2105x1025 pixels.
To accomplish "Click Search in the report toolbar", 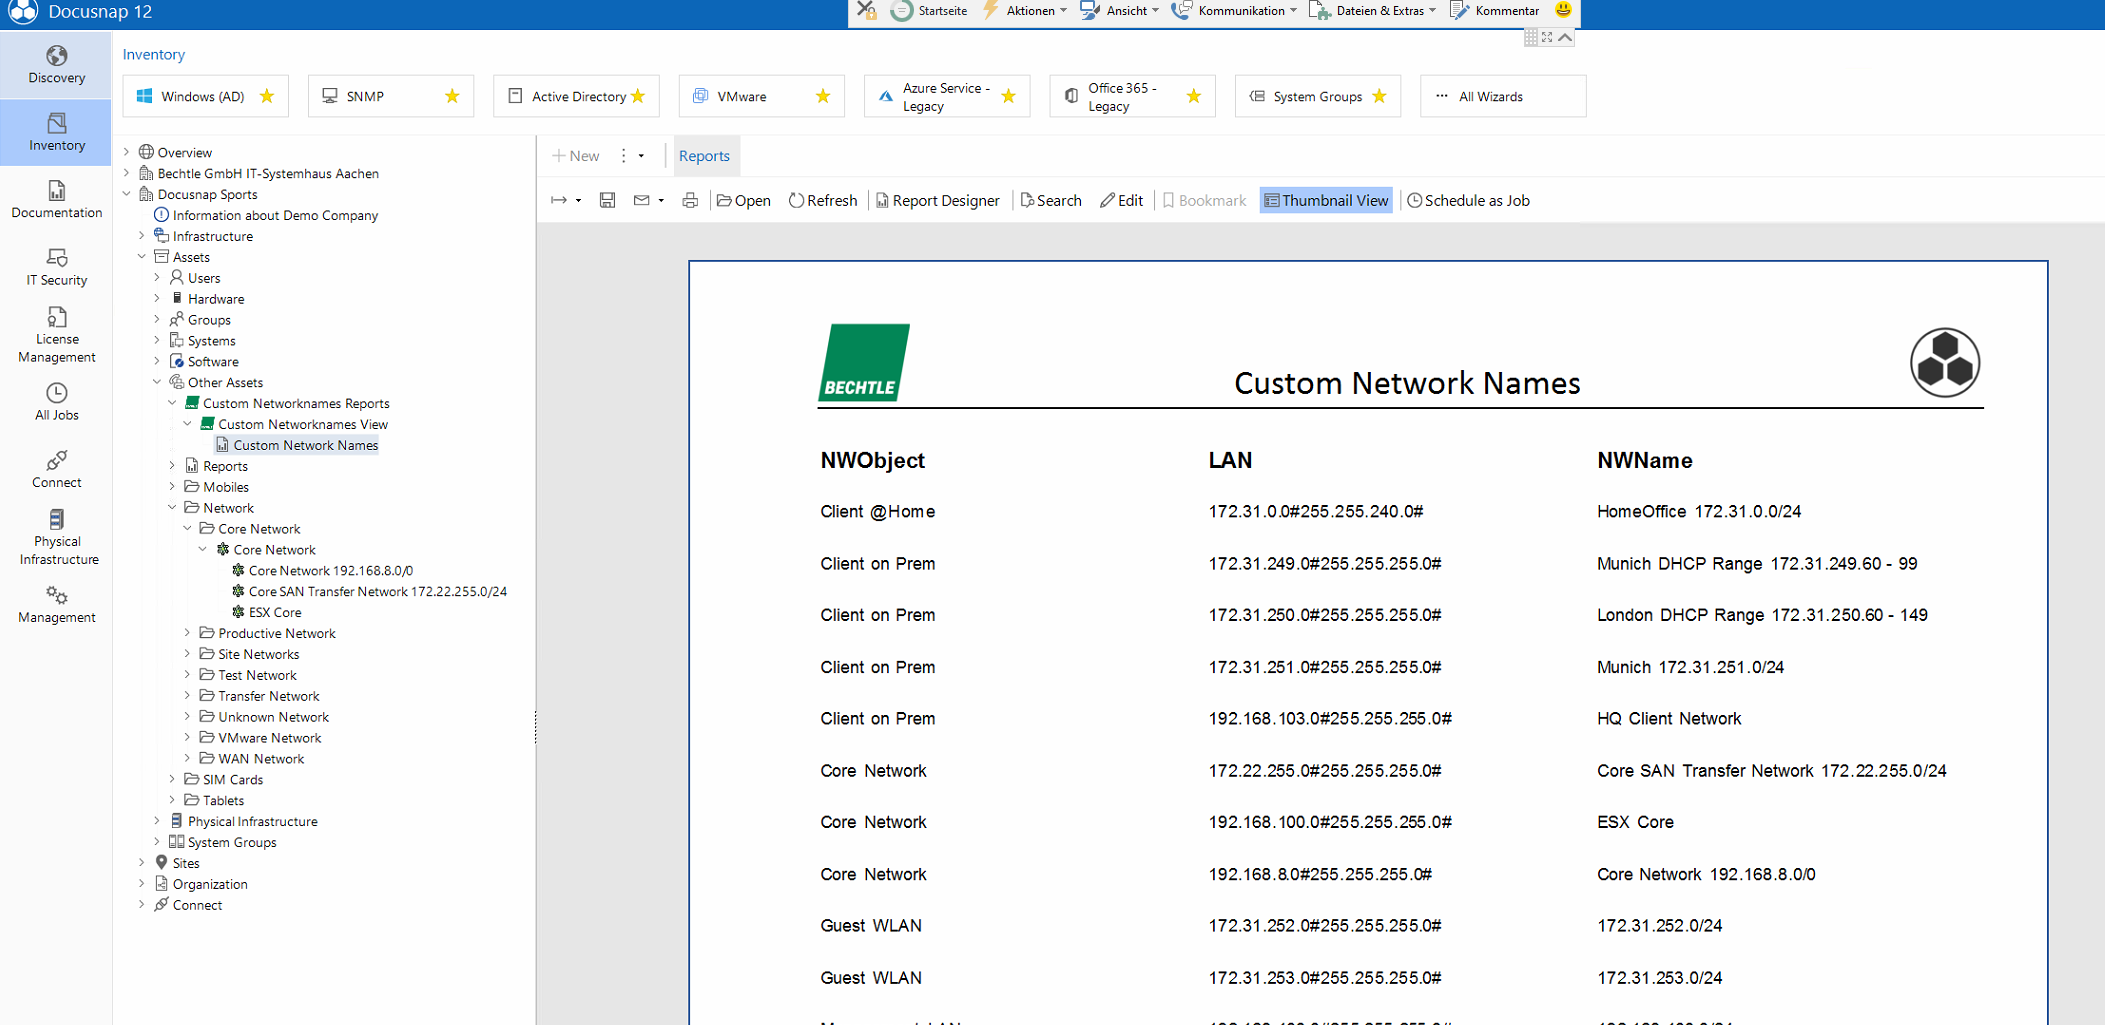I will click(1051, 200).
